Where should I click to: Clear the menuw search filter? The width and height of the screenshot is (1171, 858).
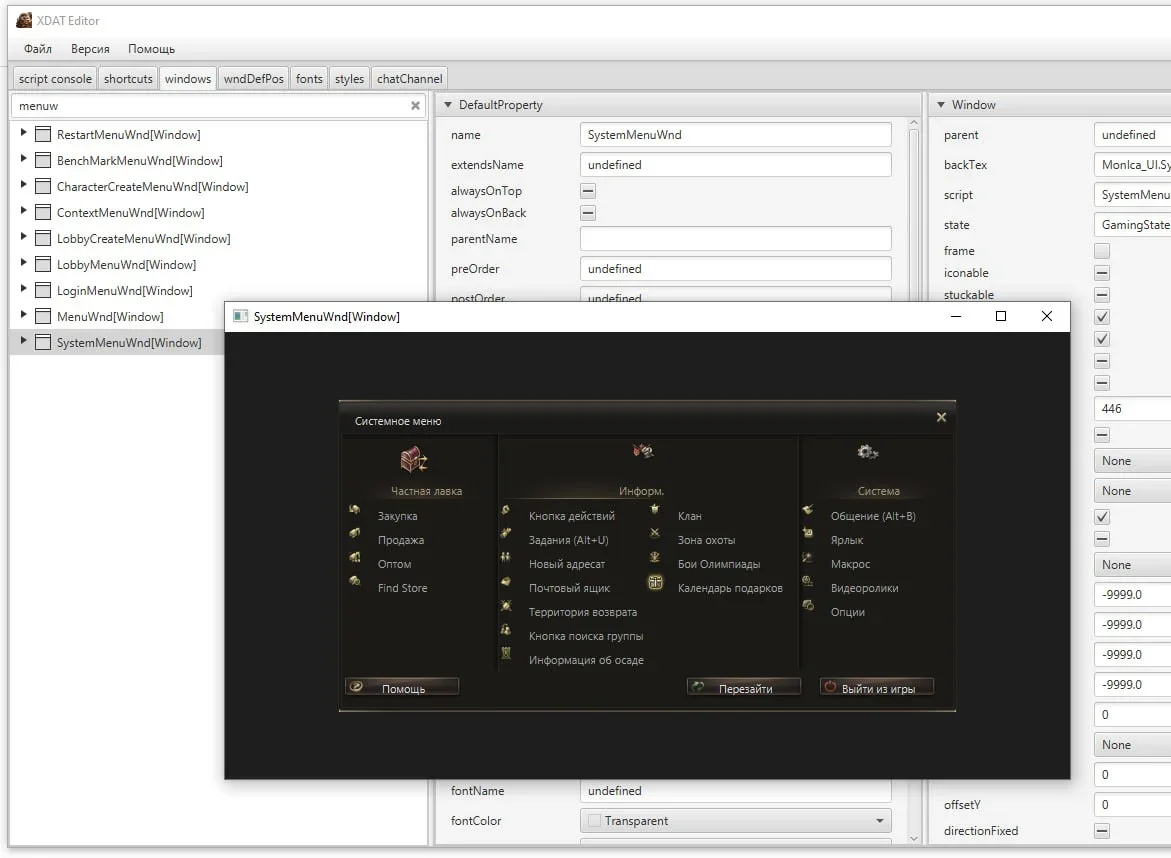(415, 106)
